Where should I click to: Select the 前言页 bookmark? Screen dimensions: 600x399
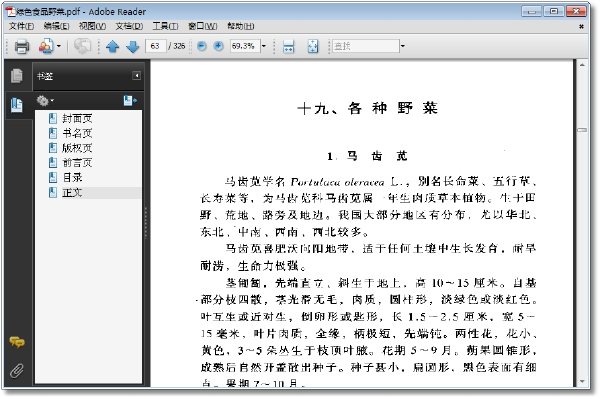(77, 163)
